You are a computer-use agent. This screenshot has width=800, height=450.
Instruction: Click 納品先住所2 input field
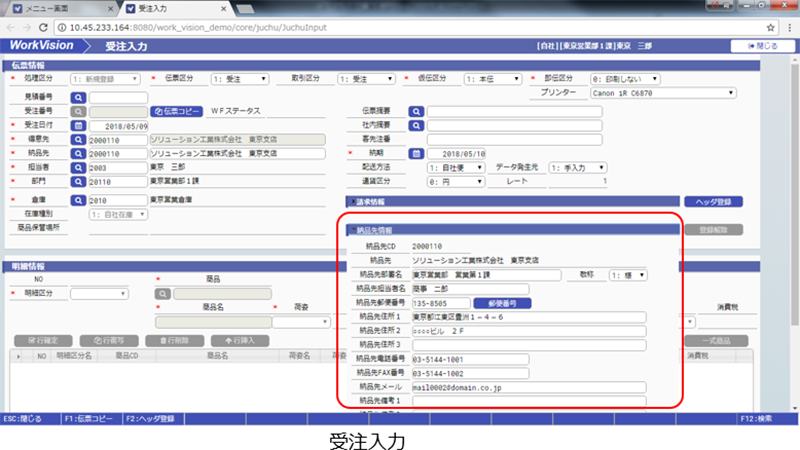click(x=529, y=331)
